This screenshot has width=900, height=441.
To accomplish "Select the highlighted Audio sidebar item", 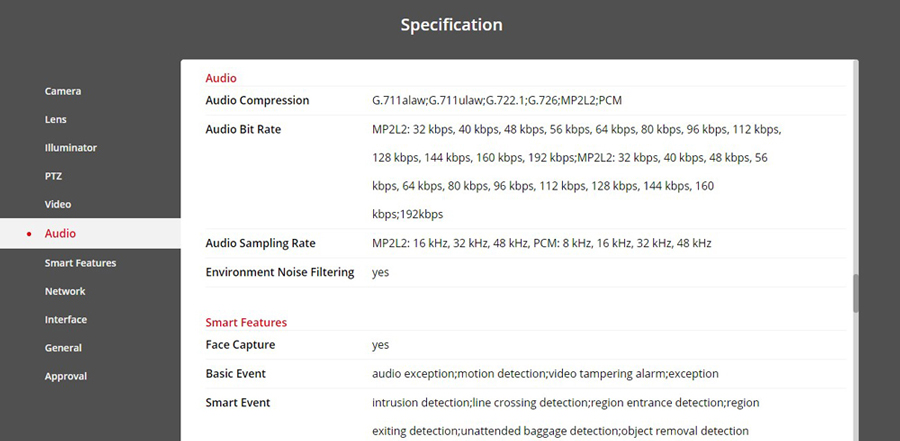I will click(x=60, y=233).
